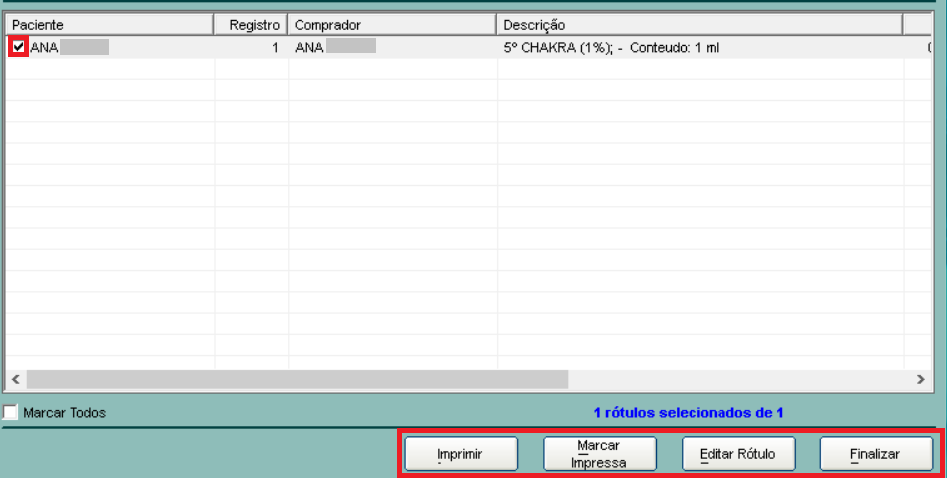Click the Registro value 1 in the row
Viewport: 947px width, 478px height.
pos(274,47)
